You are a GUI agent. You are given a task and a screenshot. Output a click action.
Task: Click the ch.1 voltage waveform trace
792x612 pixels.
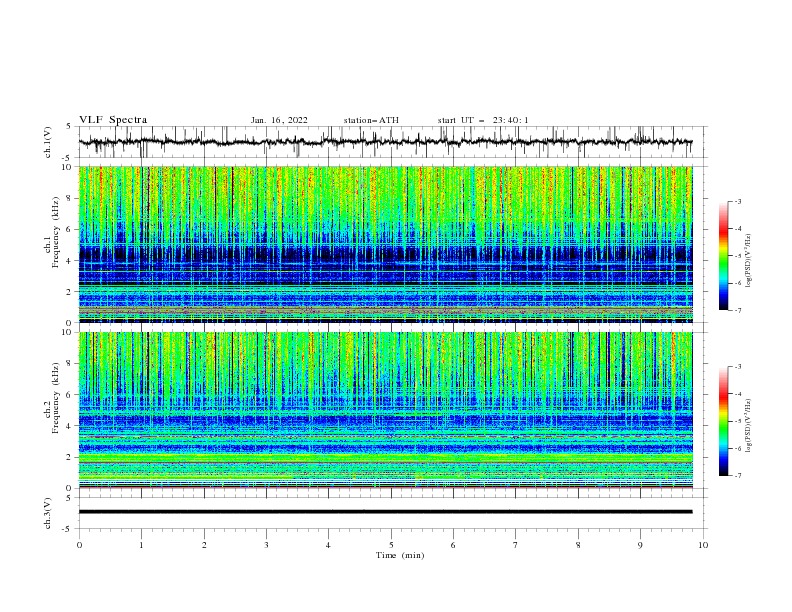[385, 142]
